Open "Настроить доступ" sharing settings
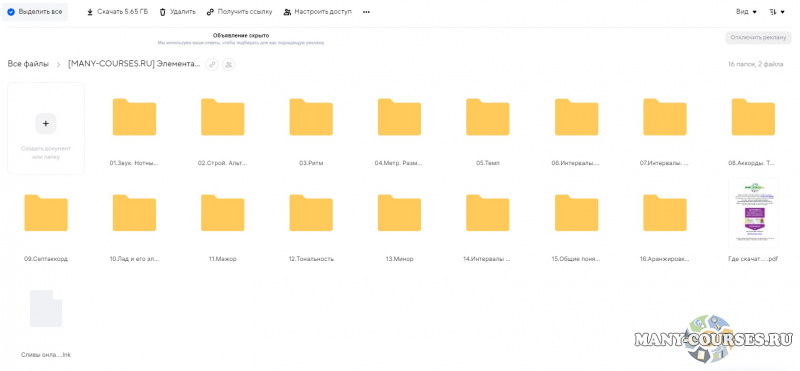 coord(317,12)
